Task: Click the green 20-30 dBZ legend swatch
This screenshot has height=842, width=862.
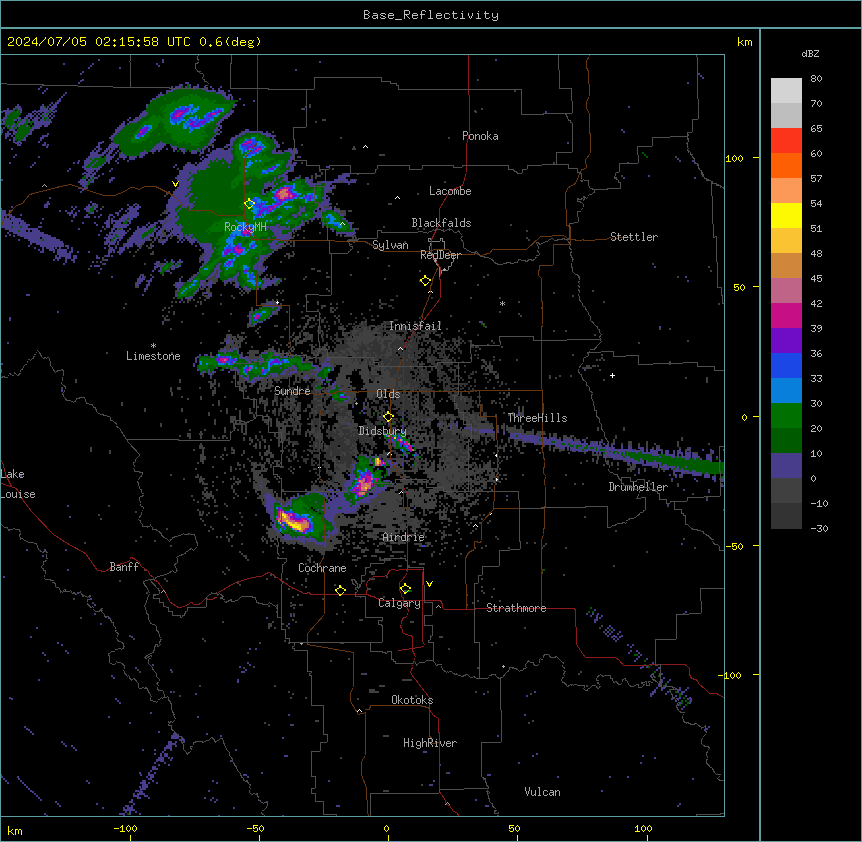Action: click(786, 416)
